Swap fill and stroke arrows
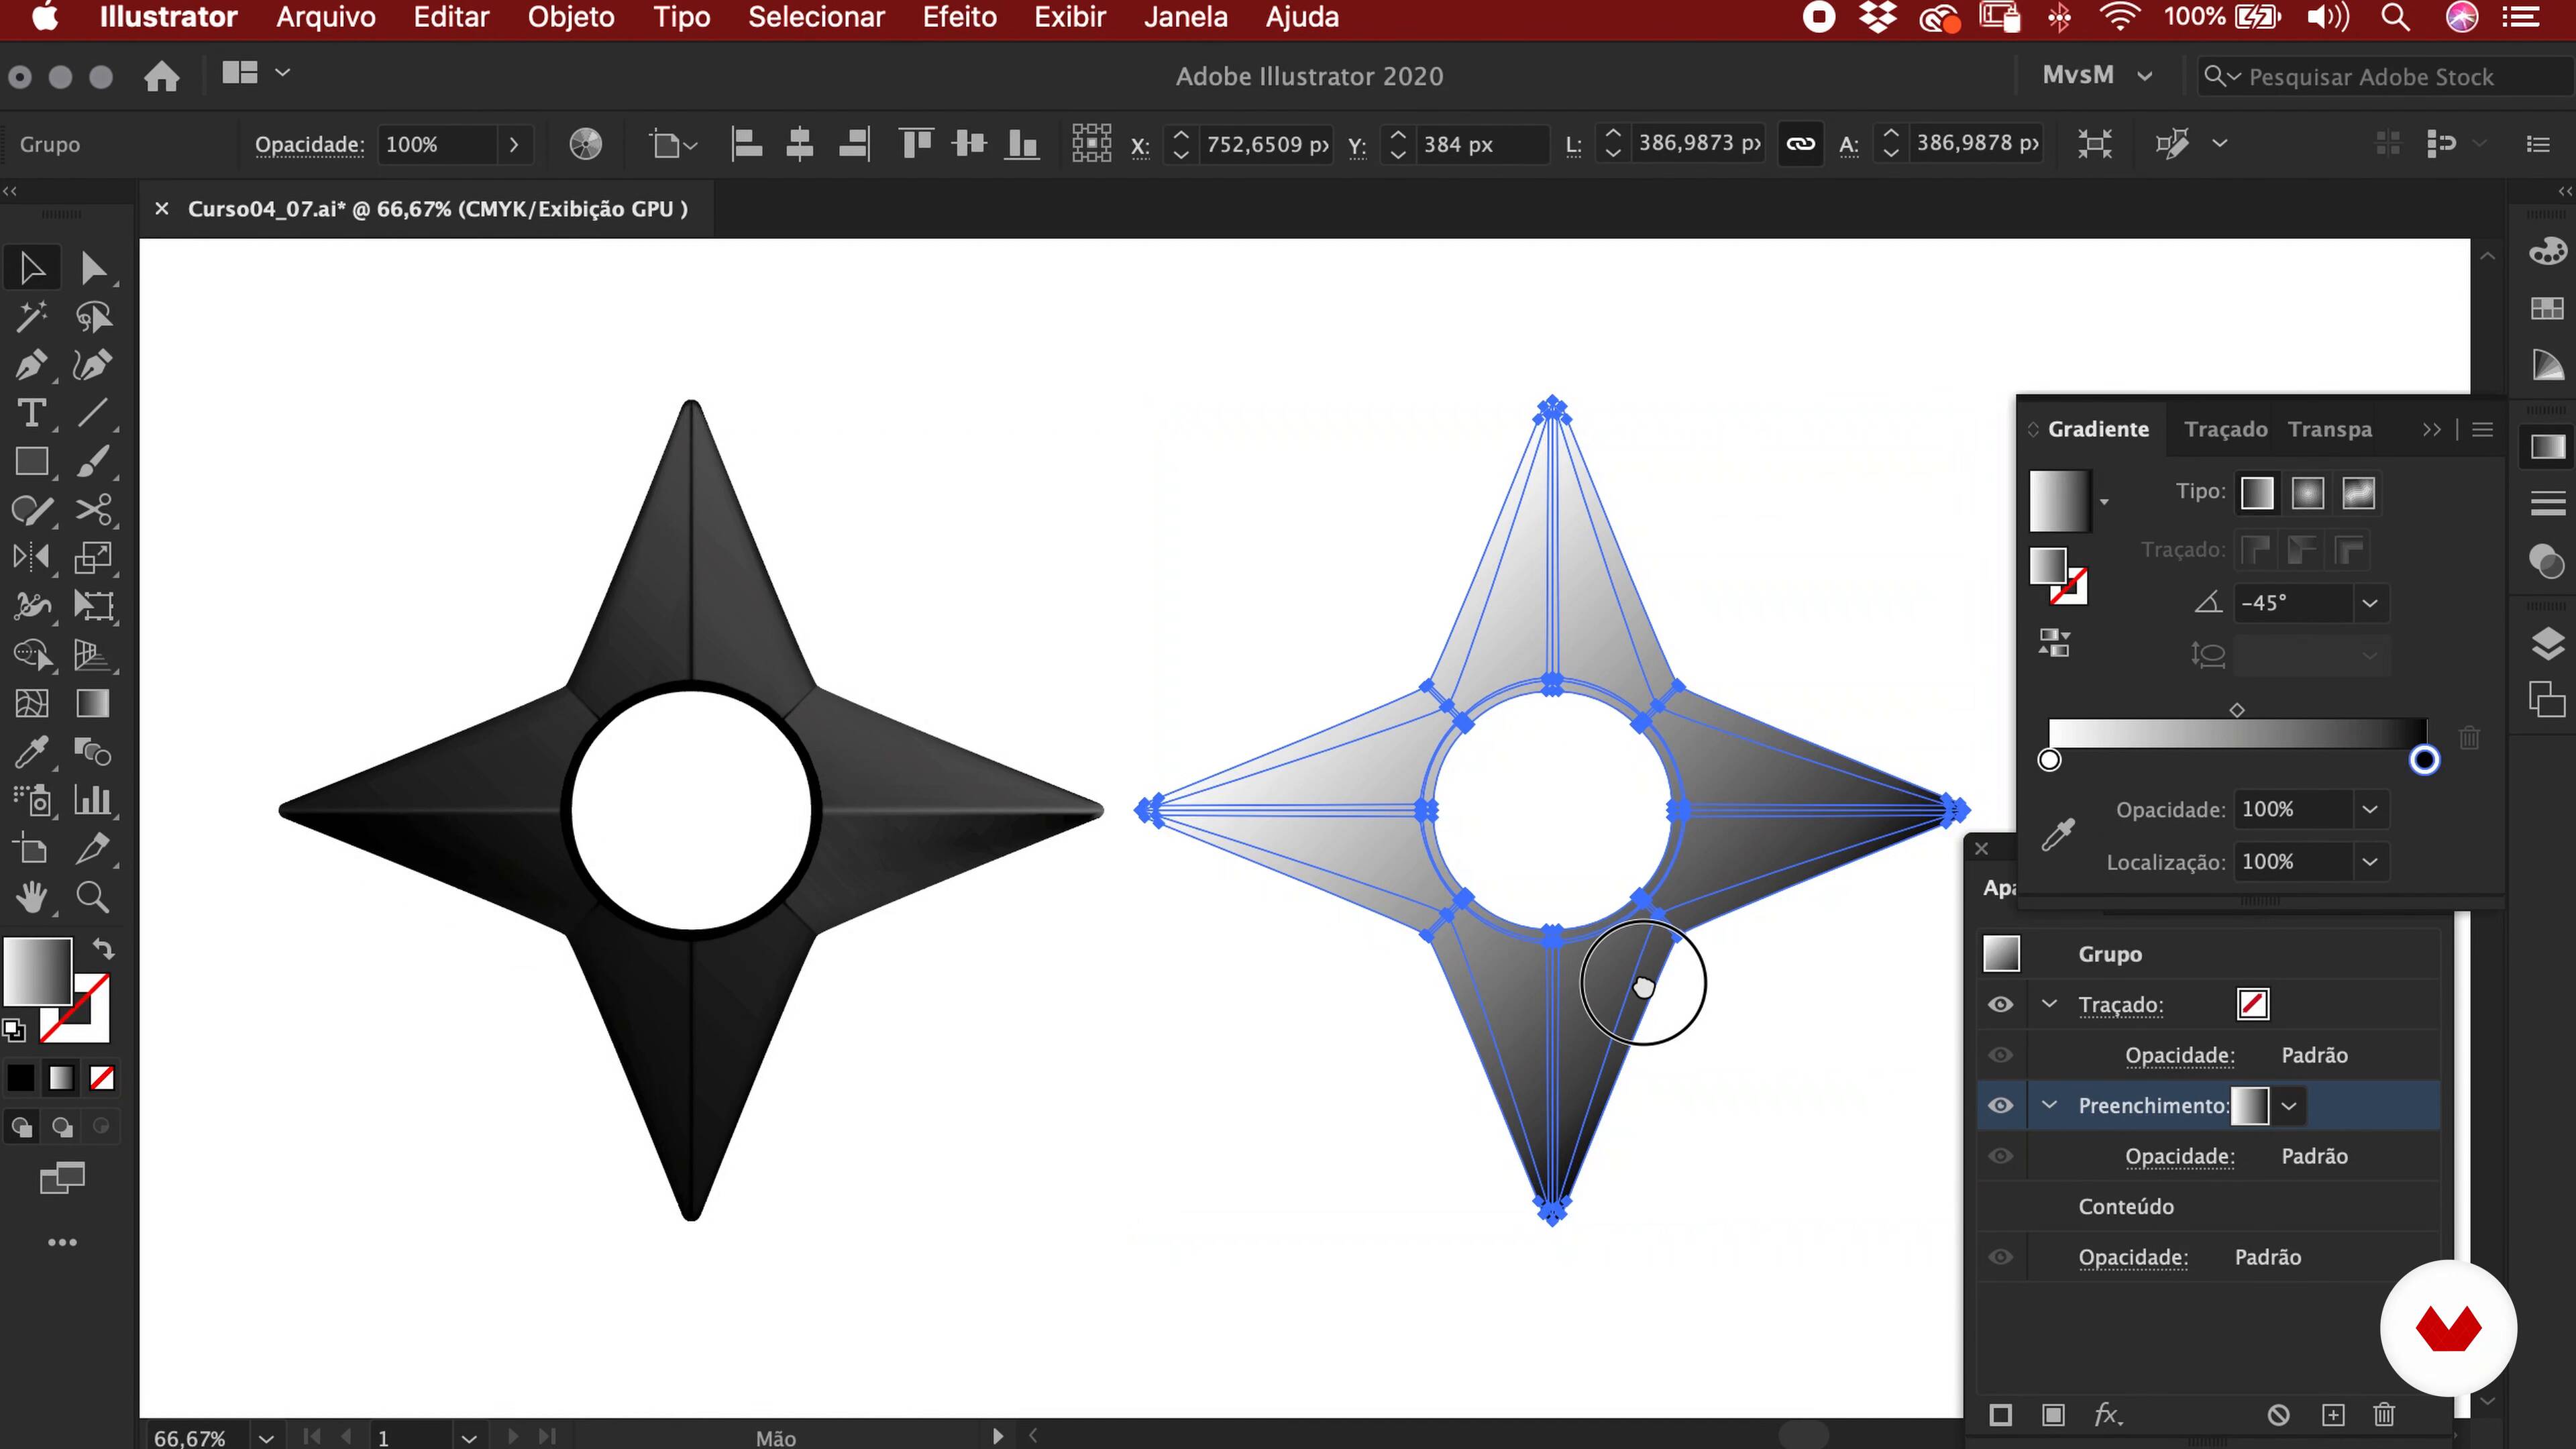This screenshot has height=1449, width=2576. pos(104,949)
